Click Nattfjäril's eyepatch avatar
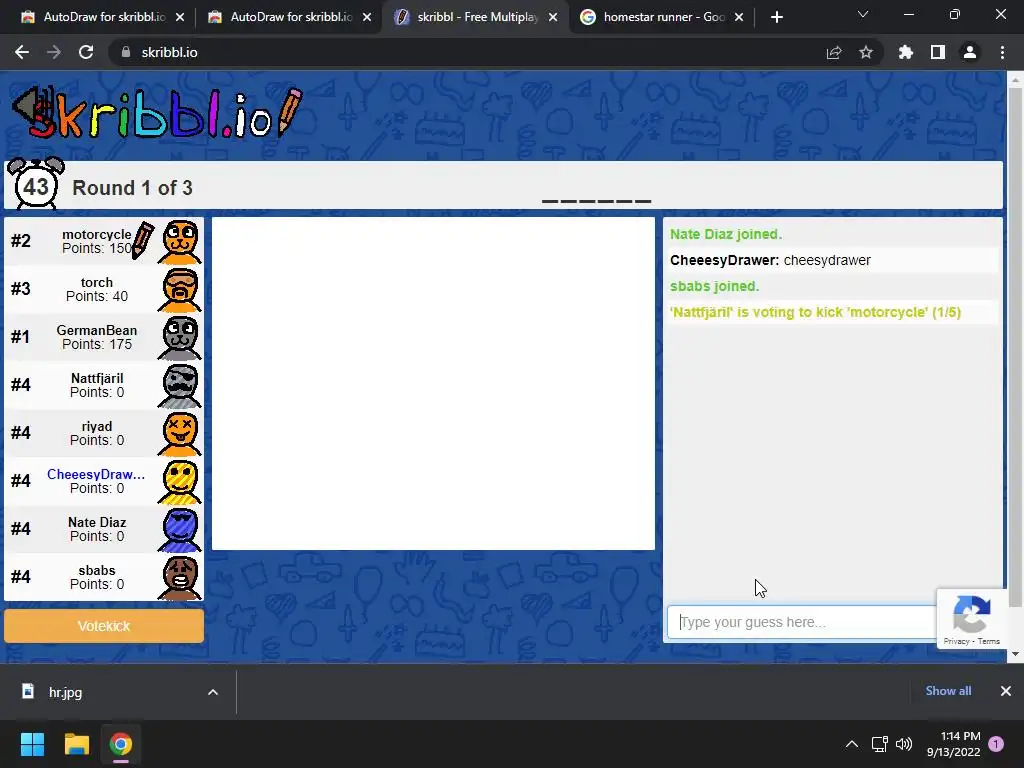The image size is (1024, 768). click(x=180, y=386)
